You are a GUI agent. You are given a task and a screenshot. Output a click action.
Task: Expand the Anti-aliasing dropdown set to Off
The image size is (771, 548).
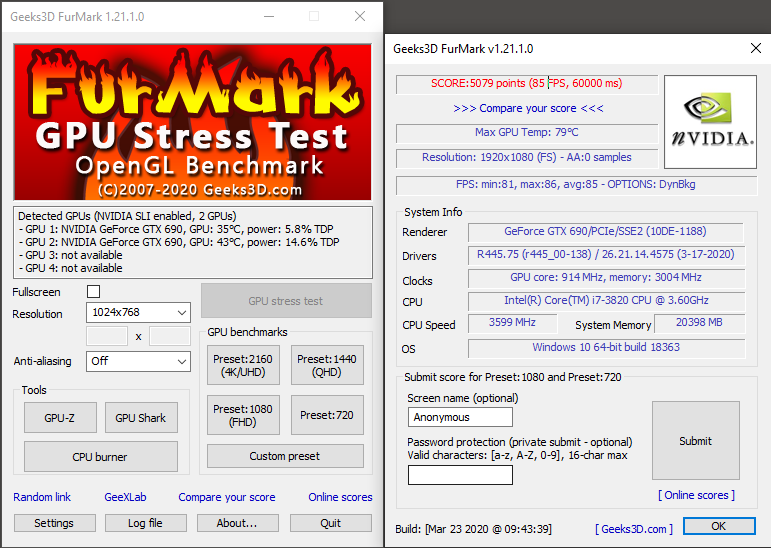pos(138,361)
